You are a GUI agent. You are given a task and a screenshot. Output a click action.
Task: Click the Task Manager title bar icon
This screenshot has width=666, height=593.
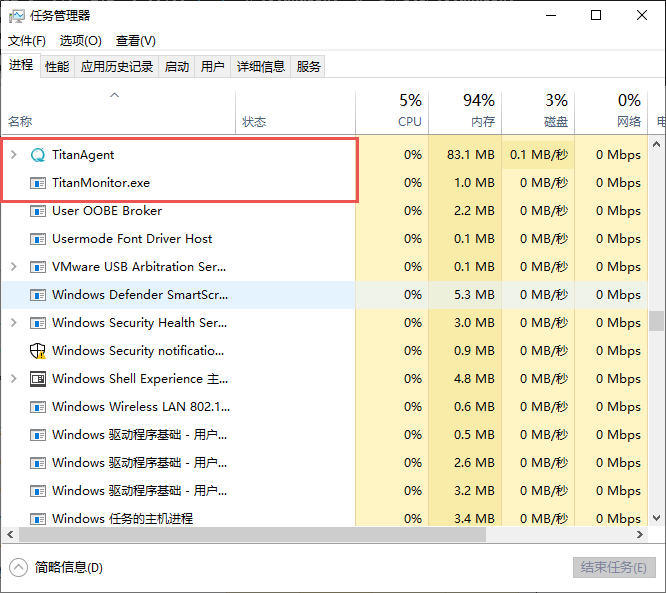pyautogui.click(x=17, y=16)
